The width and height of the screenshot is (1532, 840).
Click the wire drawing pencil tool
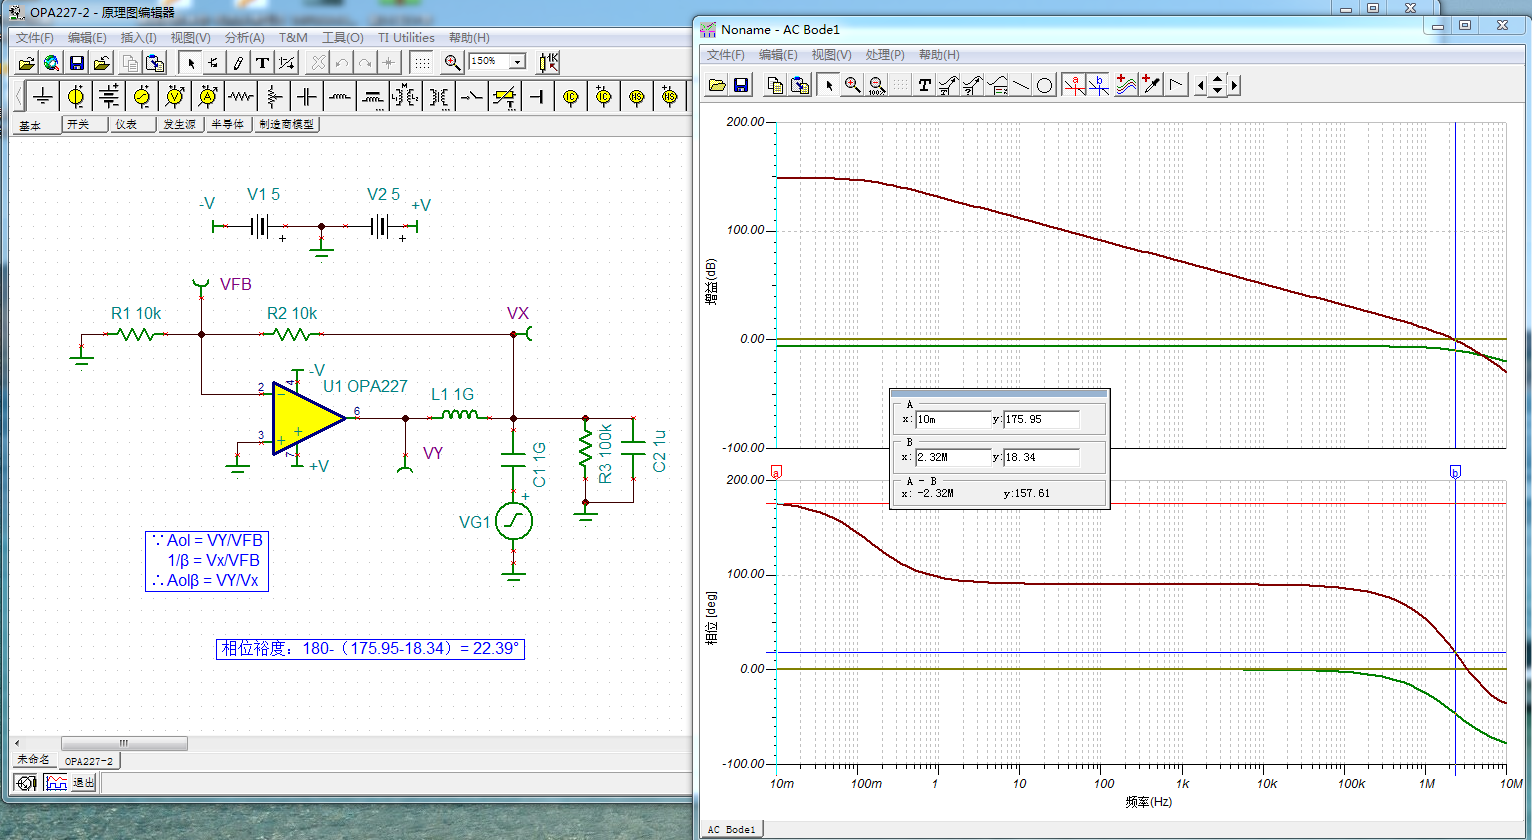point(238,63)
